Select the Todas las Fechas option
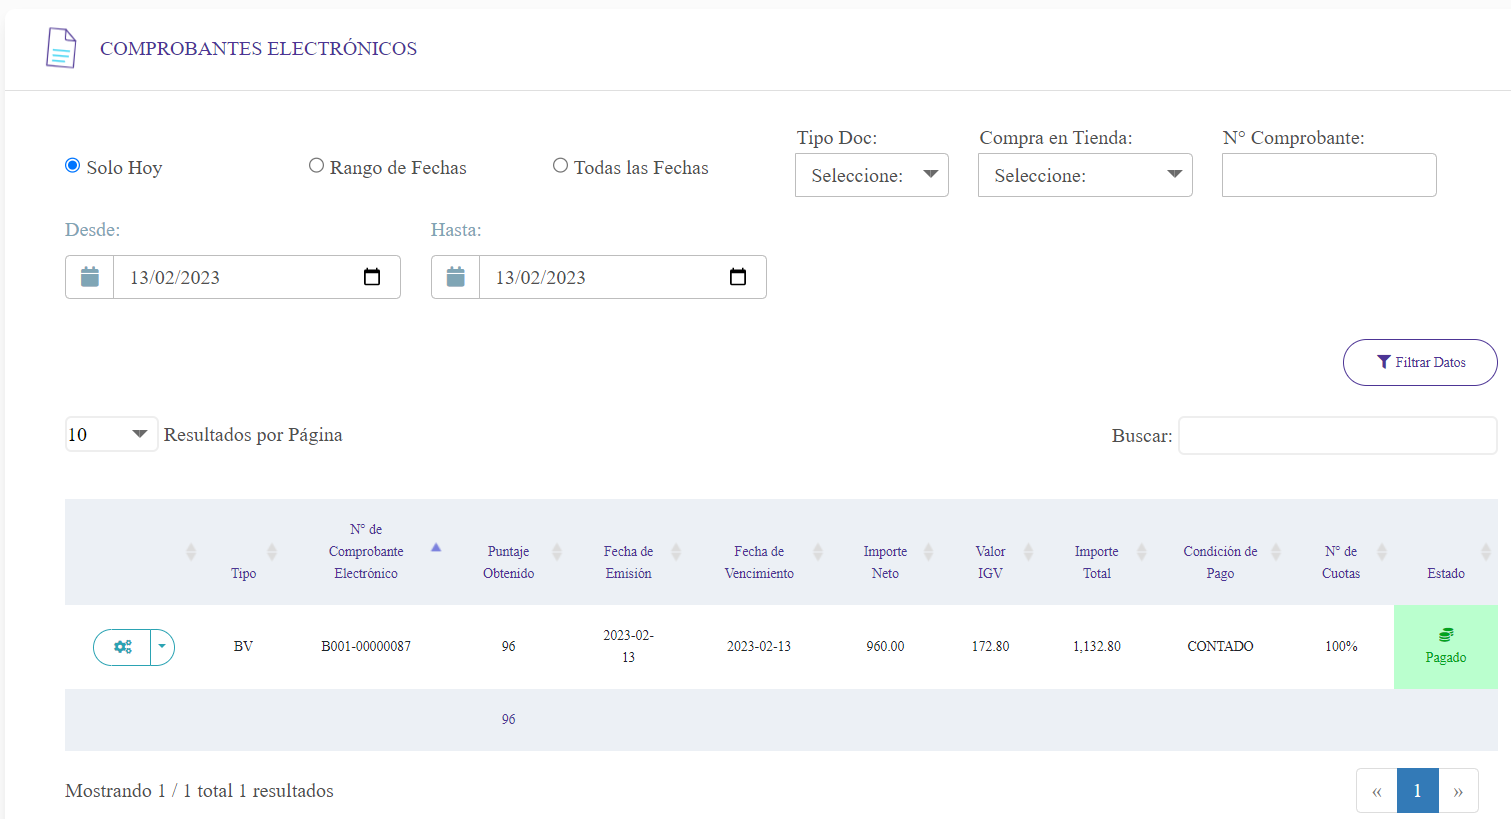The width and height of the screenshot is (1511, 819). (560, 166)
